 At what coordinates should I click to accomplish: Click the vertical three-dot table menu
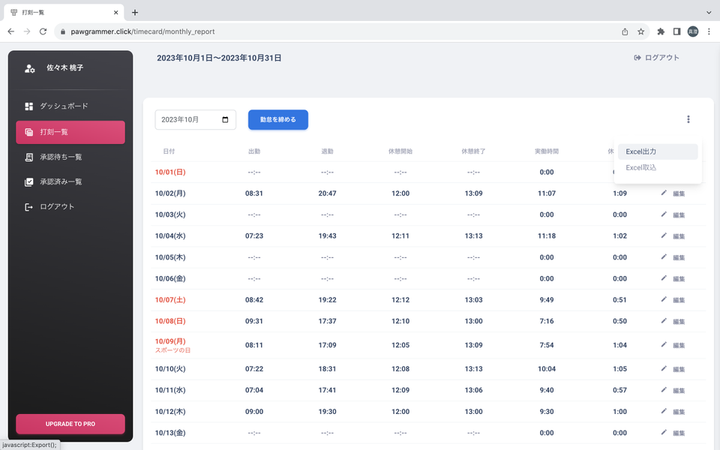pos(688,119)
